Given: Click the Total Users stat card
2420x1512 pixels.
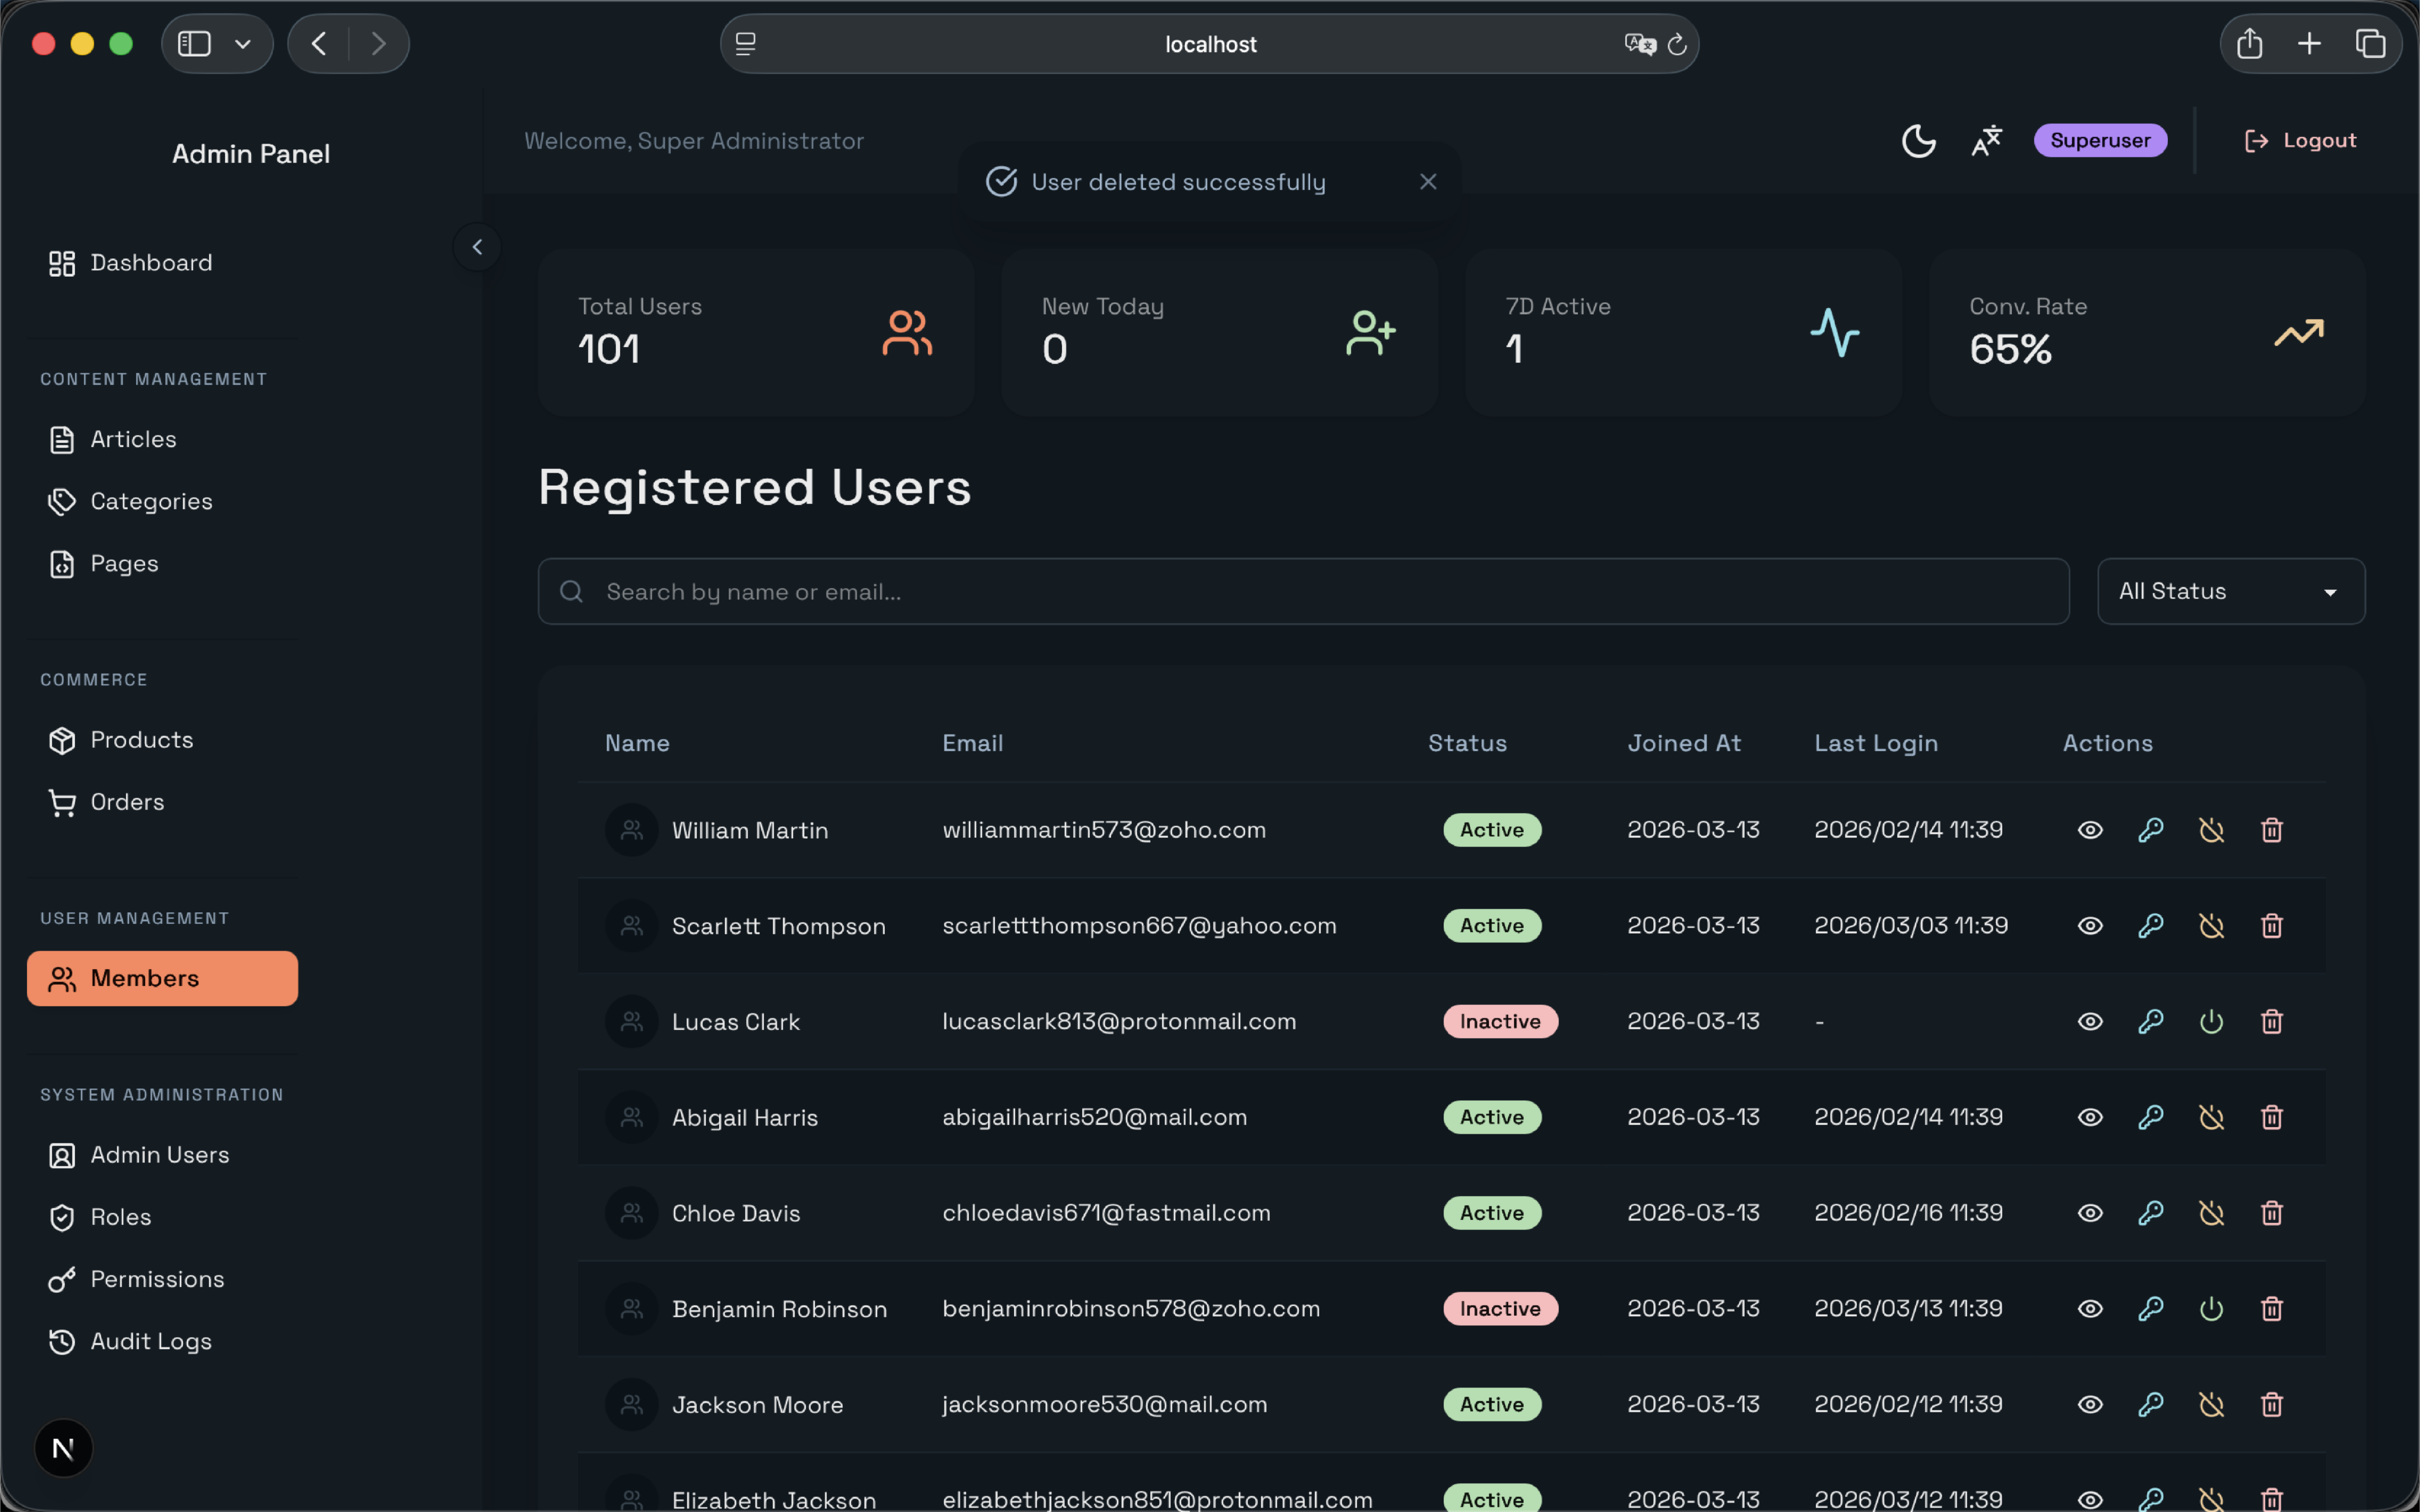Looking at the screenshot, I should (x=755, y=333).
